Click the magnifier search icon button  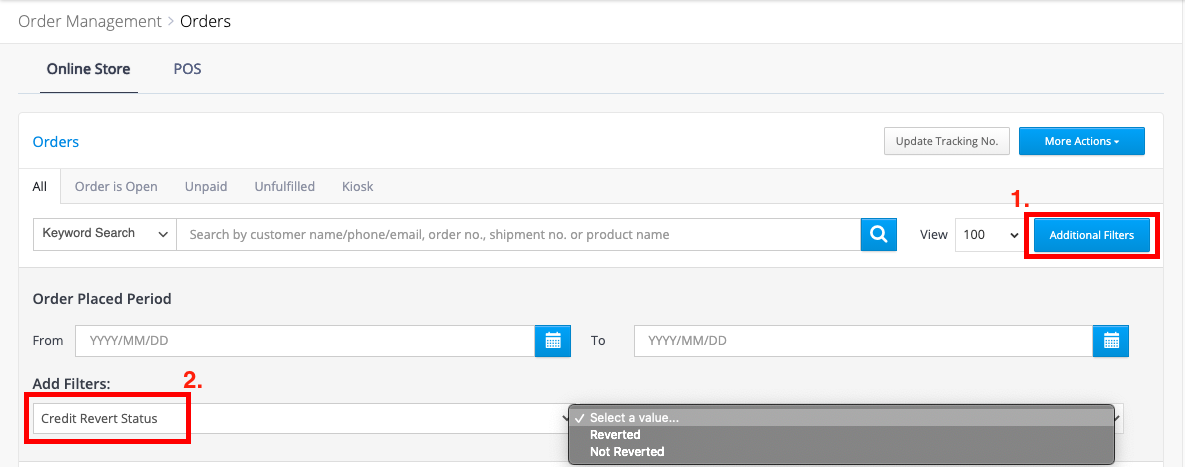coord(878,234)
